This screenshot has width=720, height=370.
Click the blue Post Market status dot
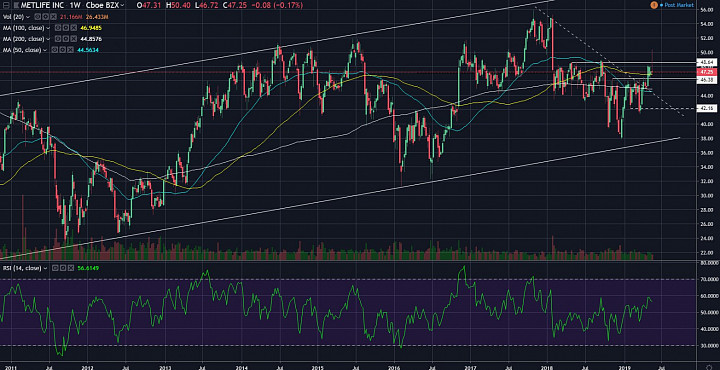[x=662, y=5]
